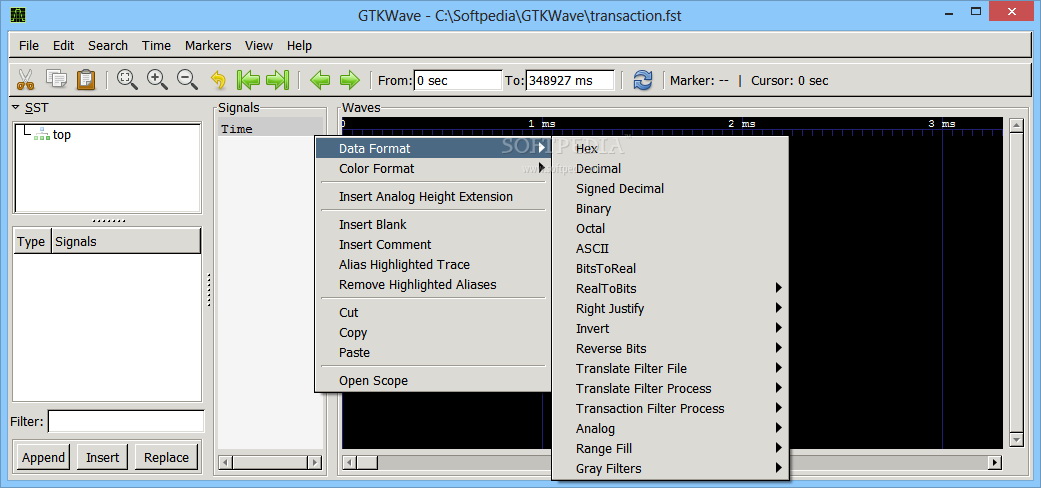Viewport: 1041px width, 488px height.
Task: Click the Cut scissors toolbar icon
Action: click(x=25, y=80)
